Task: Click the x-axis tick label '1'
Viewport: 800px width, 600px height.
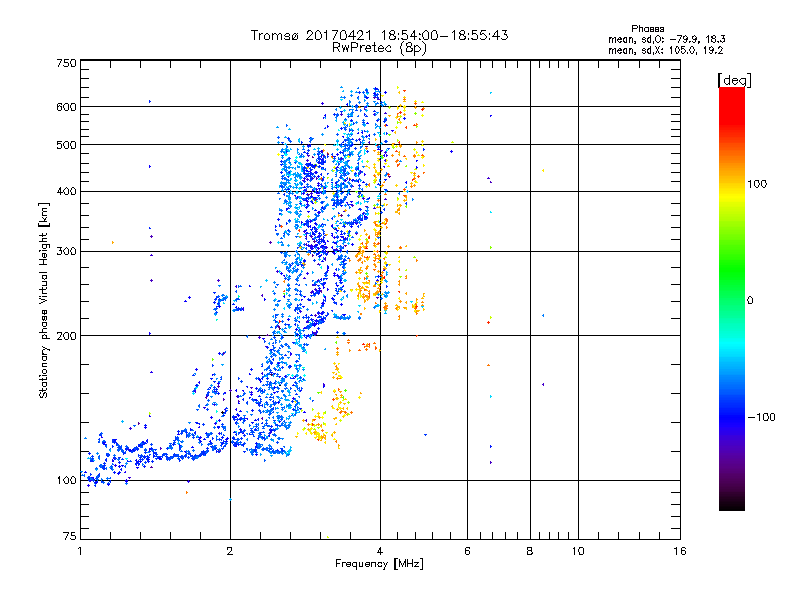Action: point(80,551)
